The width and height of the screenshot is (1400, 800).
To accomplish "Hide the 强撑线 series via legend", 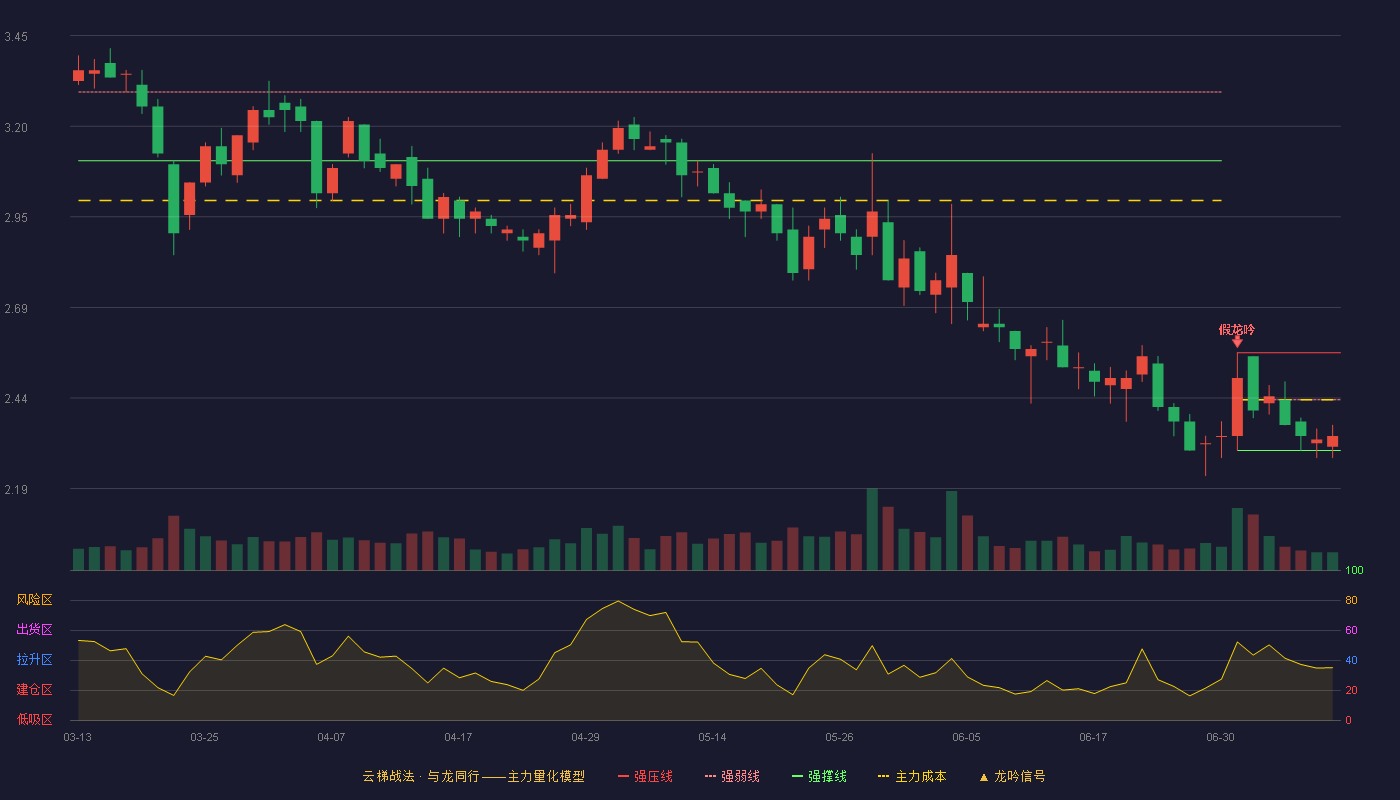I will point(819,776).
